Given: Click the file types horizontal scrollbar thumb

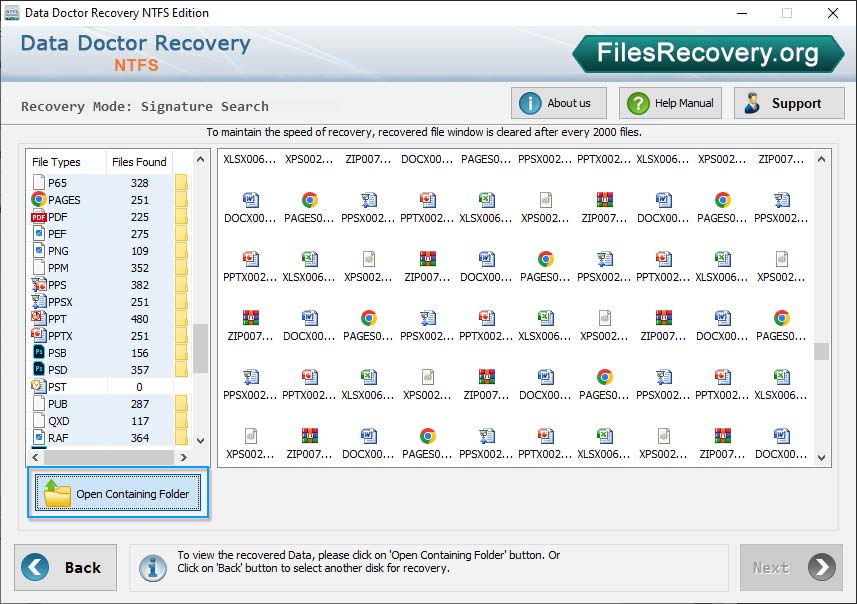Looking at the screenshot, I should (x=109, y=457).
